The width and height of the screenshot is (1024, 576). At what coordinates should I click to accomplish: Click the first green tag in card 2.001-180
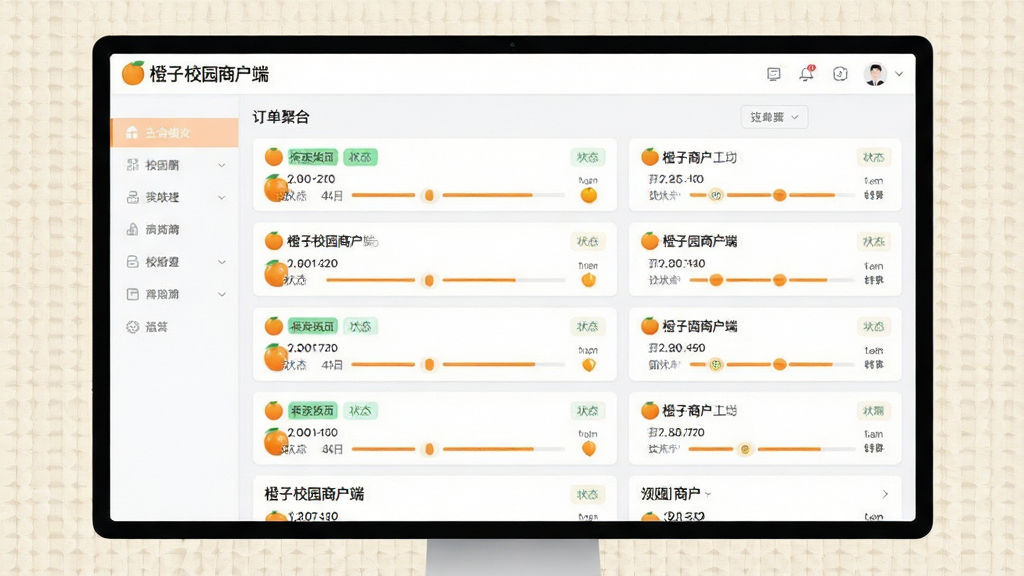tap(313, 411)
